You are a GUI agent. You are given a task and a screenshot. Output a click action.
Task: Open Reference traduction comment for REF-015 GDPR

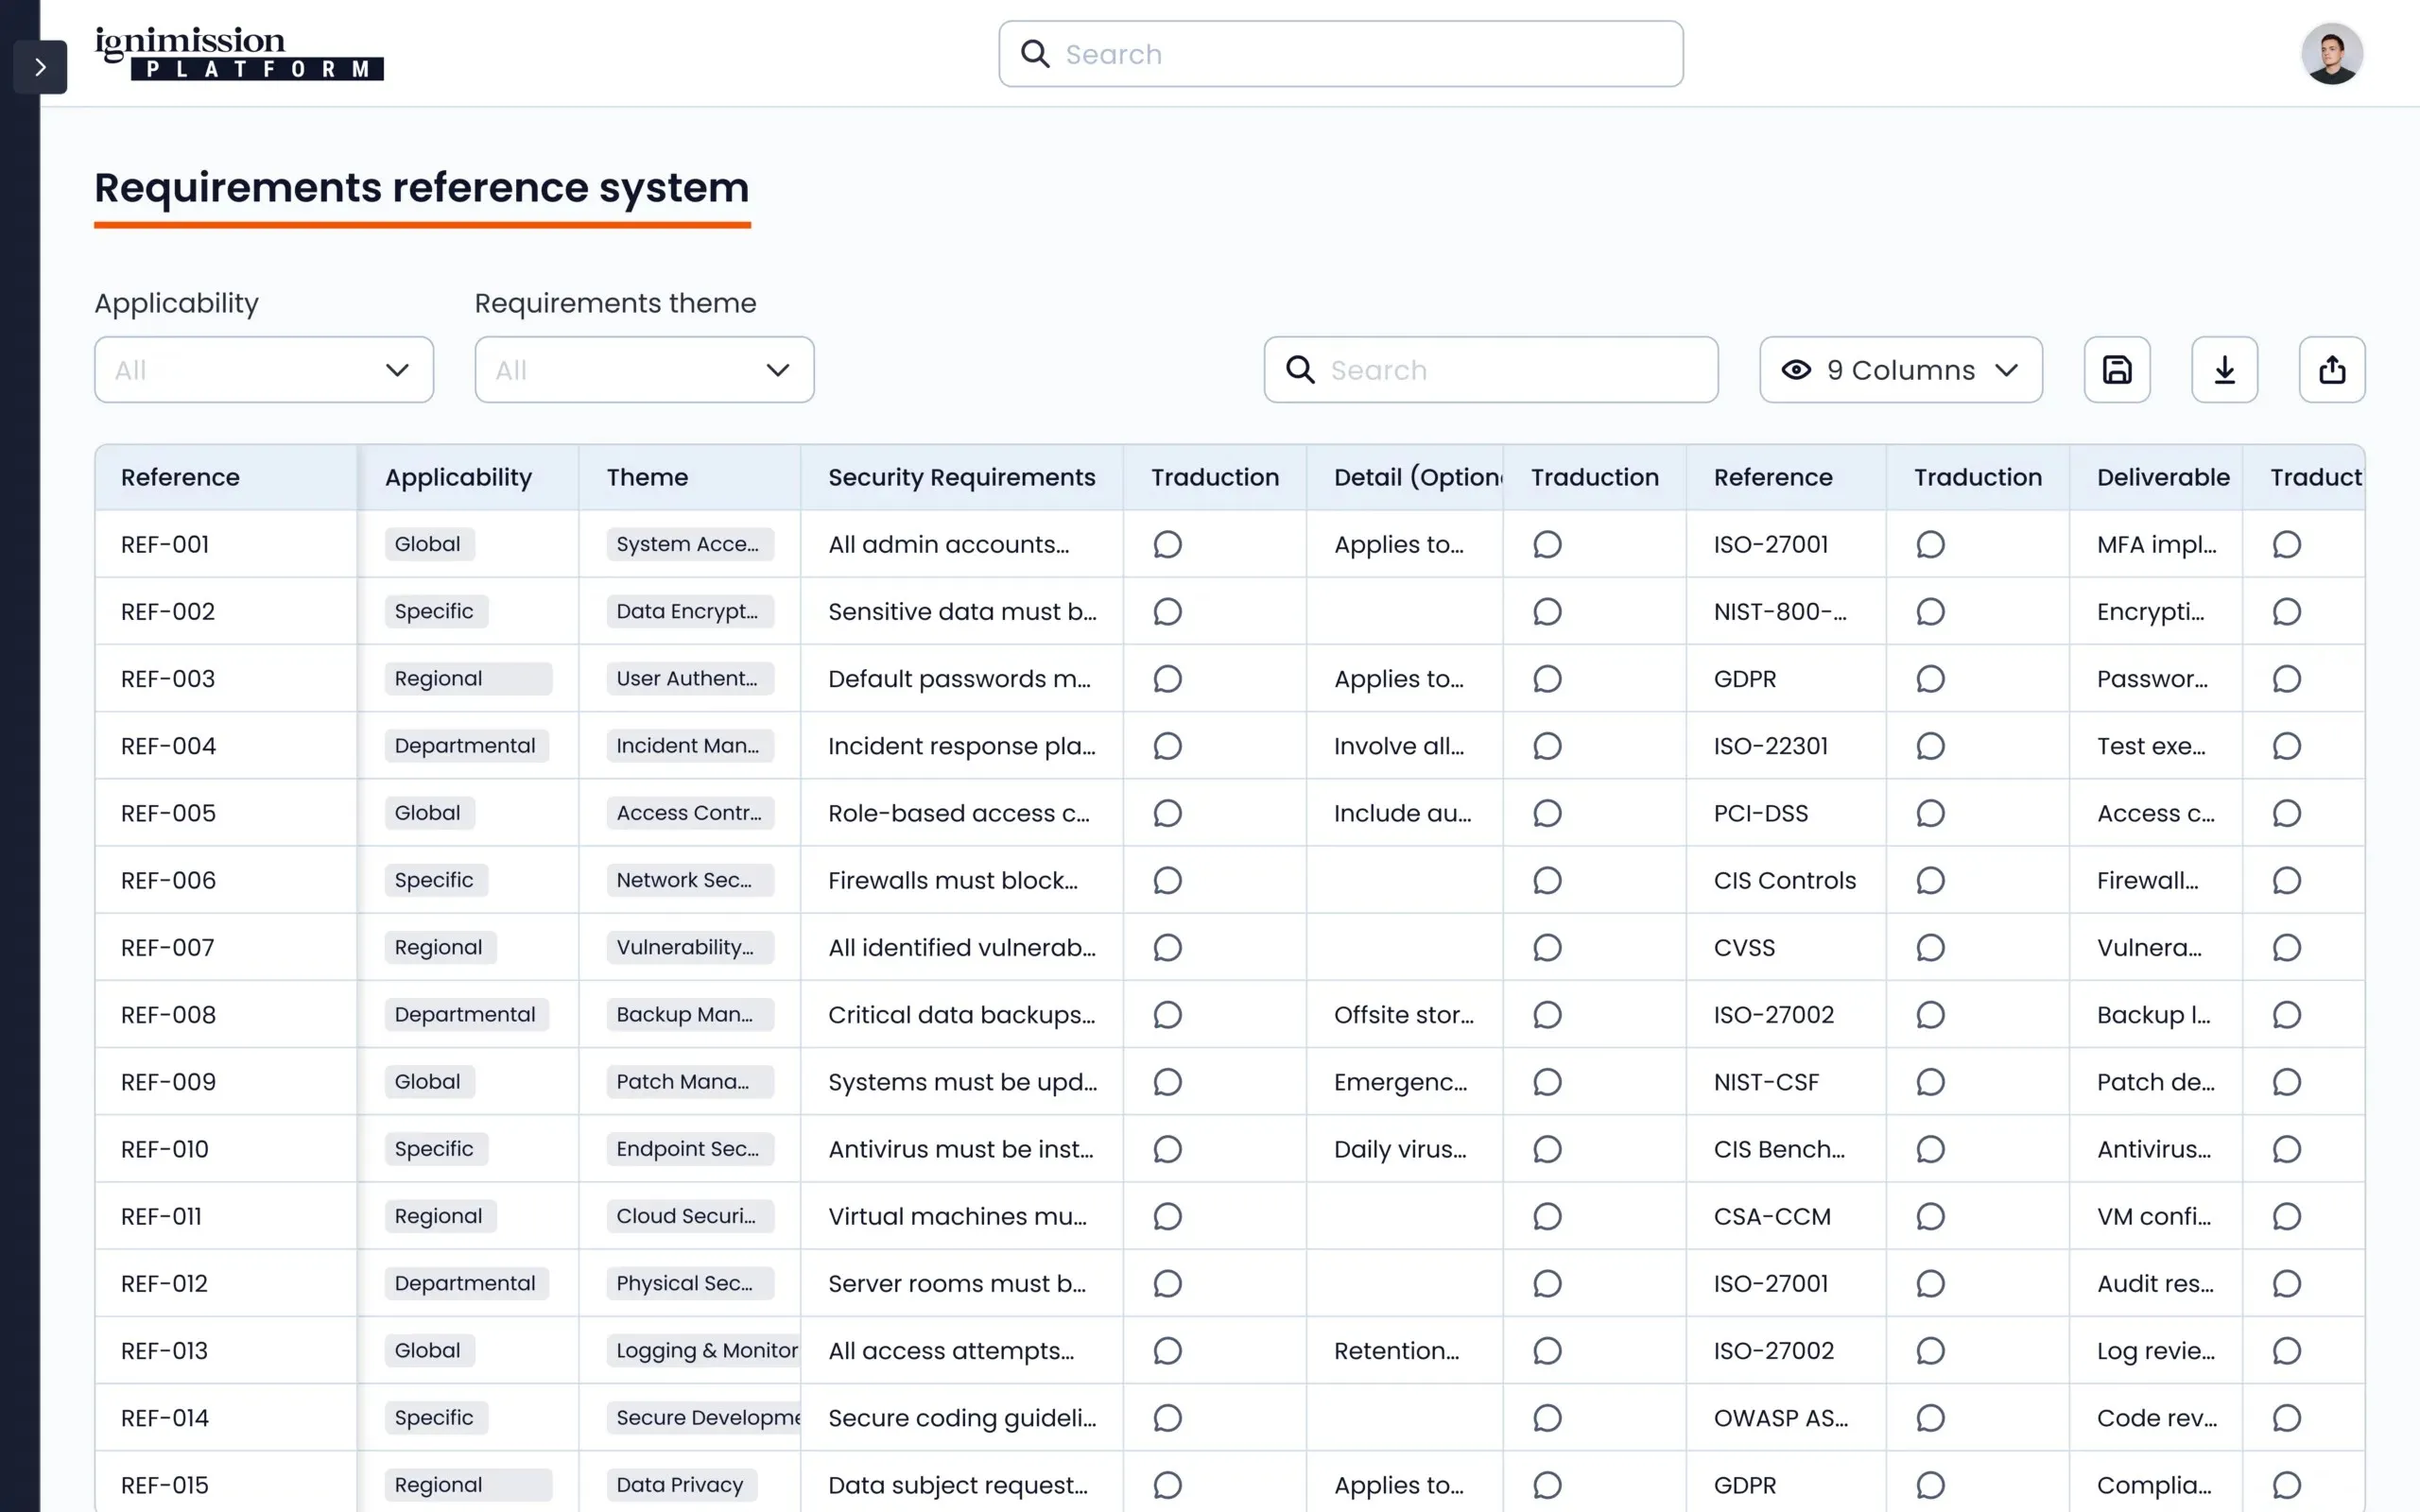pyautogui.click(x=1930, y=1486)
